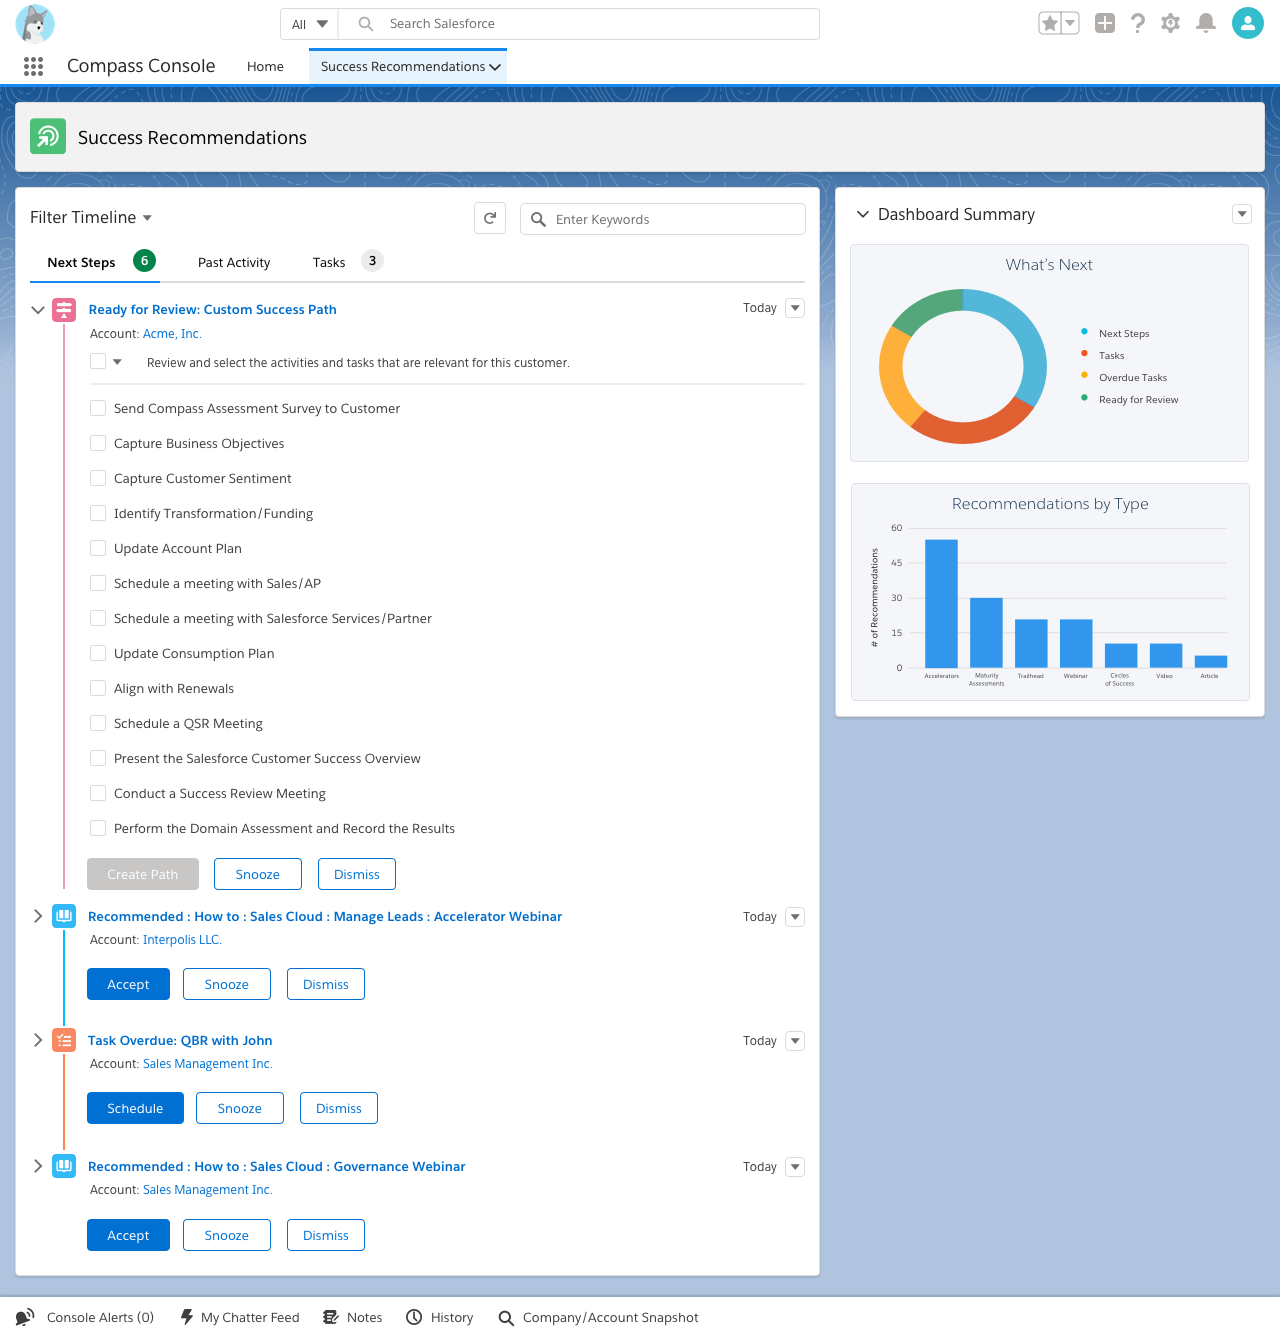The width and height of the screenshot is (1280, 1337).
Task: Toggle the select-all activities checkbox
Action: (x=98, y=361)
